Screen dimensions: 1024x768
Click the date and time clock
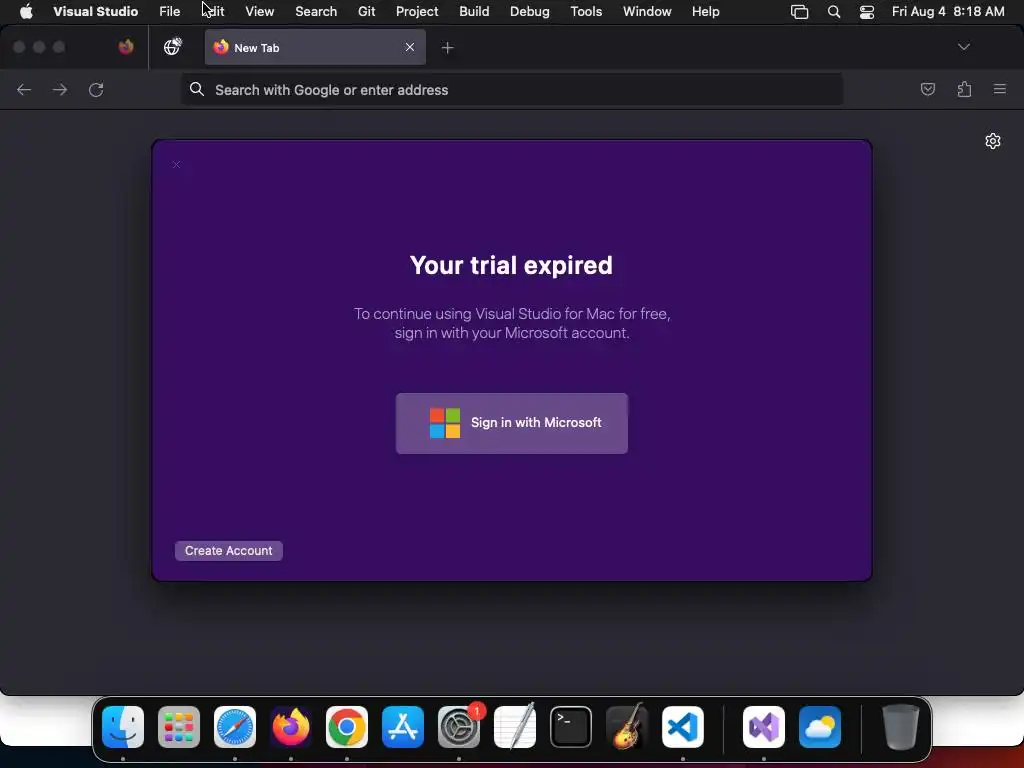click(x=948, y=11)
